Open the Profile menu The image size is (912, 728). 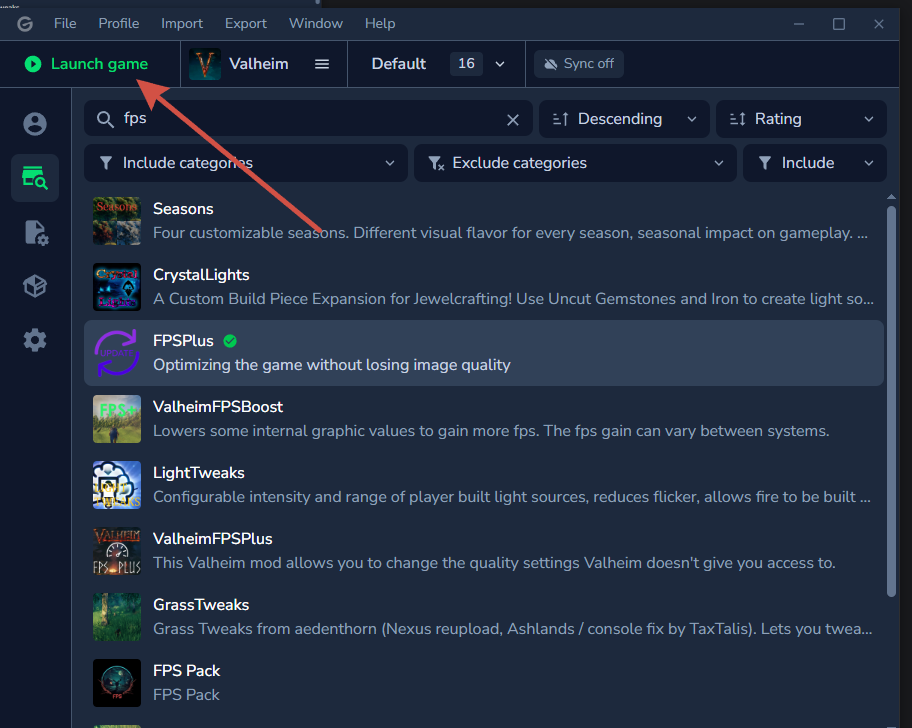click(119, 24)
